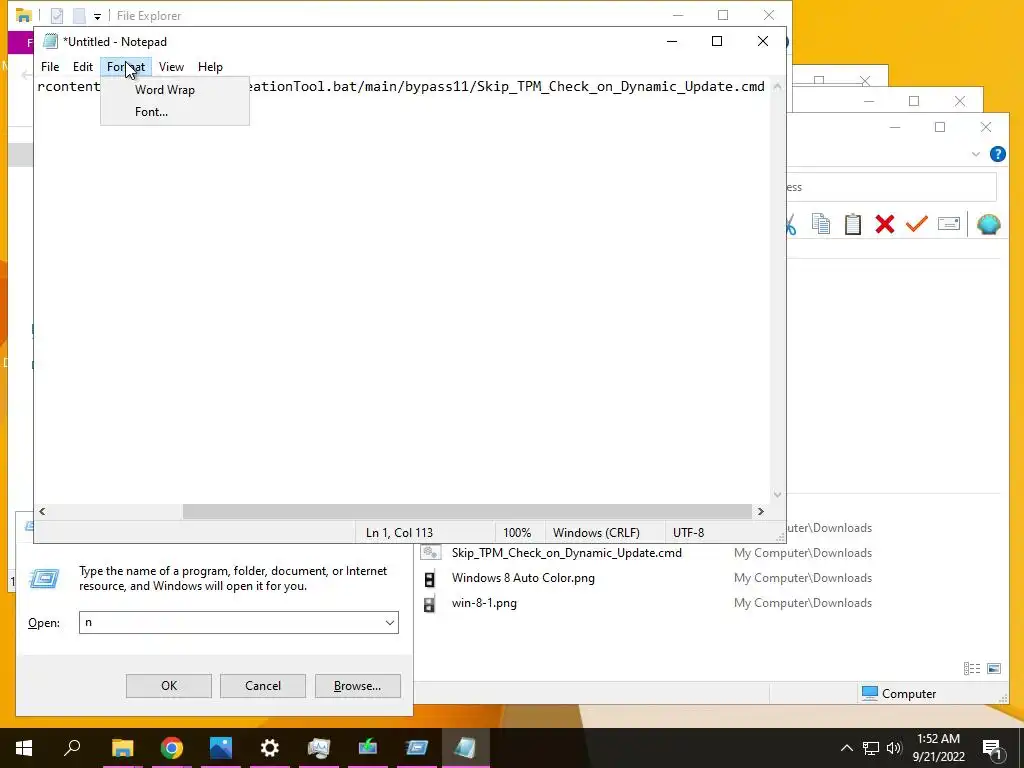Screen dimensions: 1024x768
Task: Open the Action Center notification icon
Action: [x=993, y=748]
